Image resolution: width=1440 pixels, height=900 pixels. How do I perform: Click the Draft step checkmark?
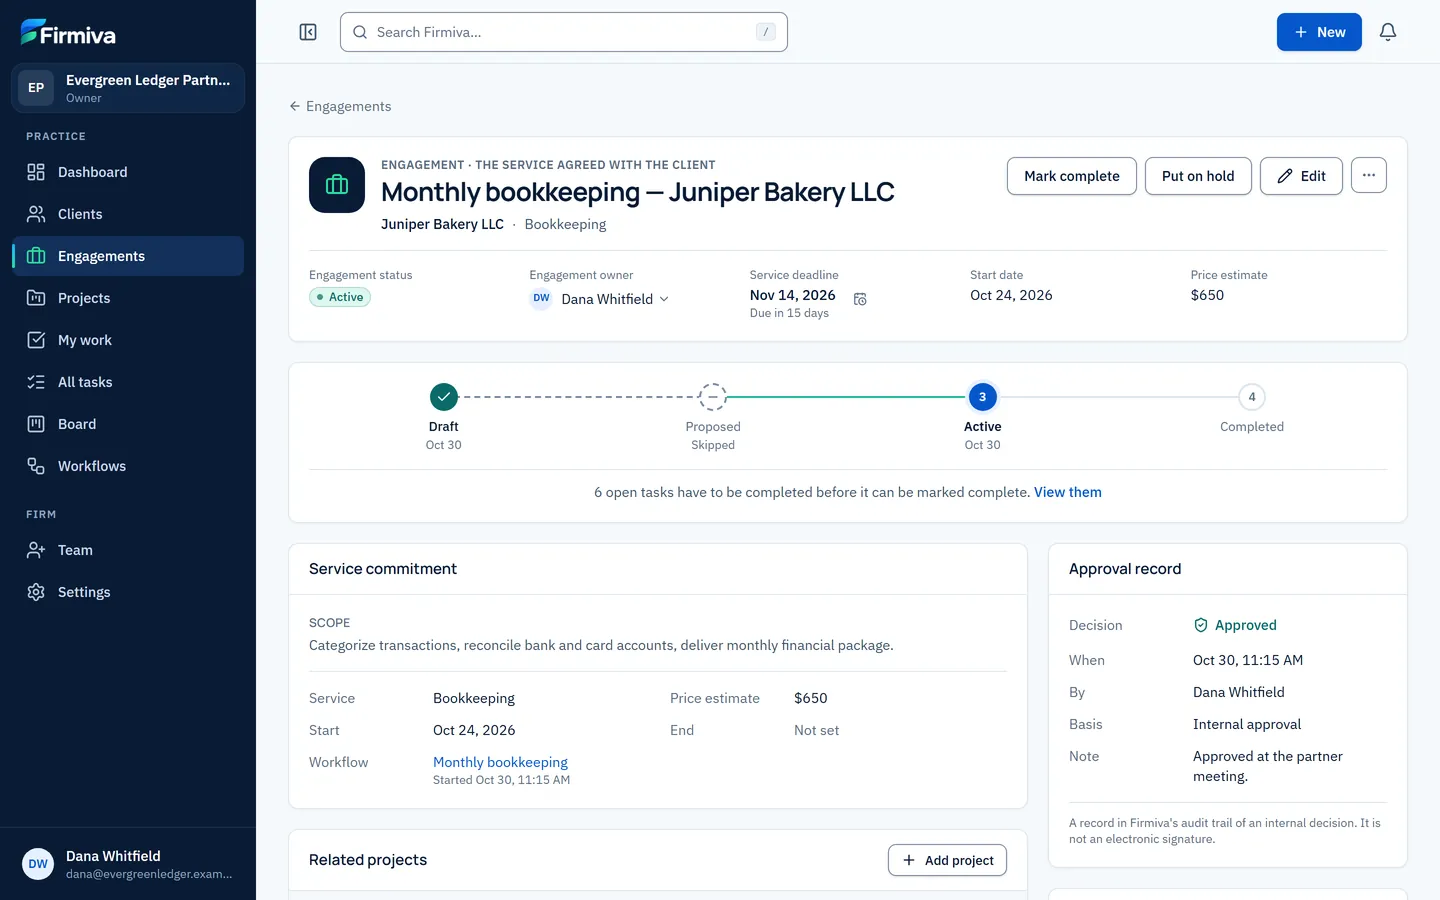pos(444,397)
